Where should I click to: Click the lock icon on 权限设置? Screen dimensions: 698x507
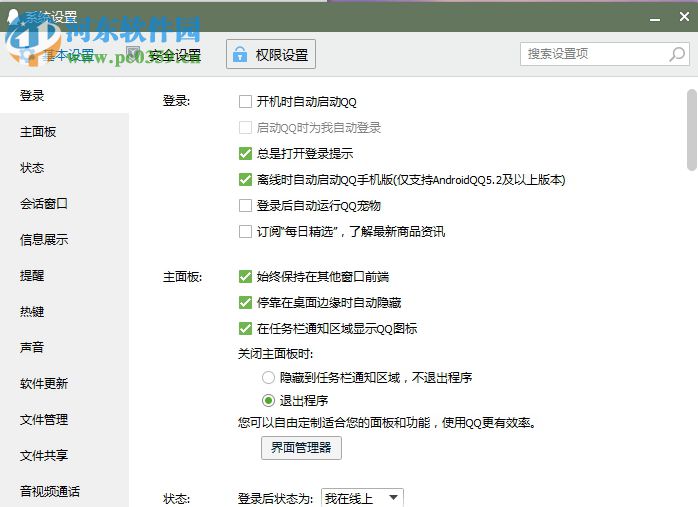[239, 54]
